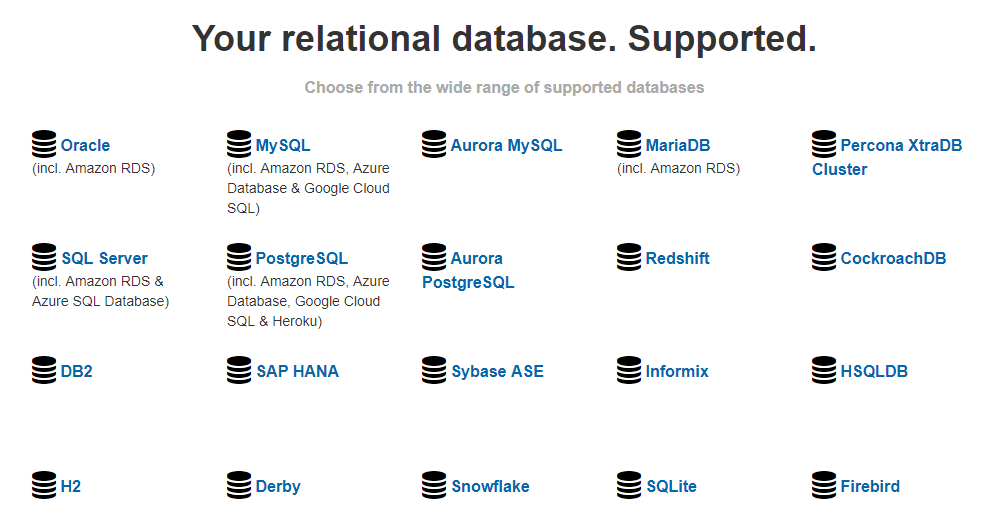
Task: Click the database icon next to MySQL
Action: [239, 145]
